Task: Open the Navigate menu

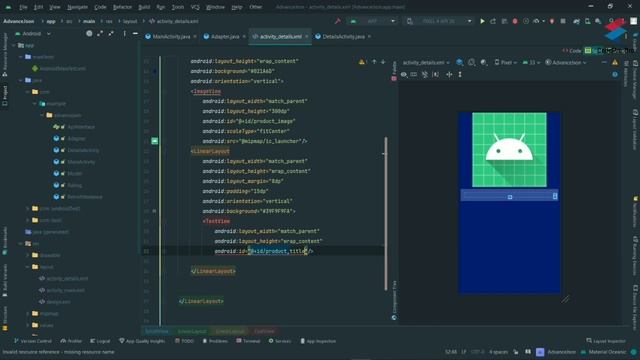Action: 77,7
